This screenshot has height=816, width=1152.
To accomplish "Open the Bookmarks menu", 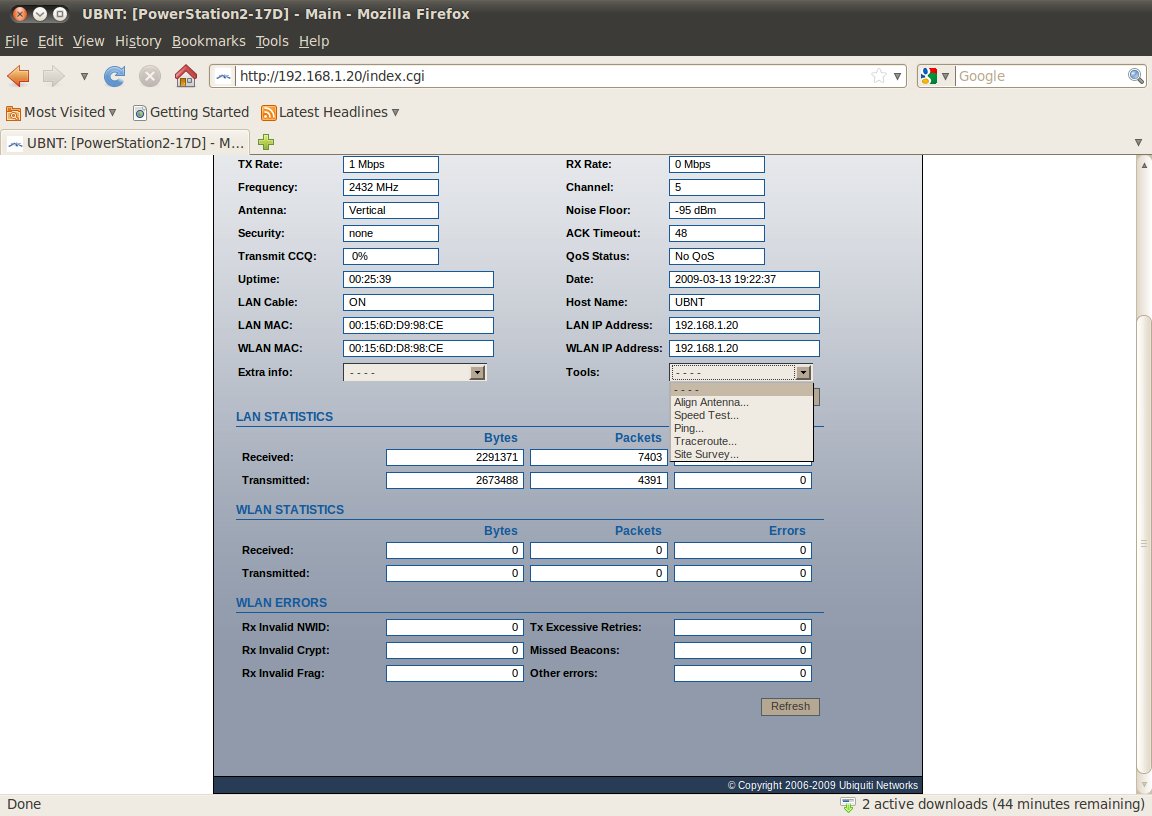I will pyautogui.click(x=208, y=41).
